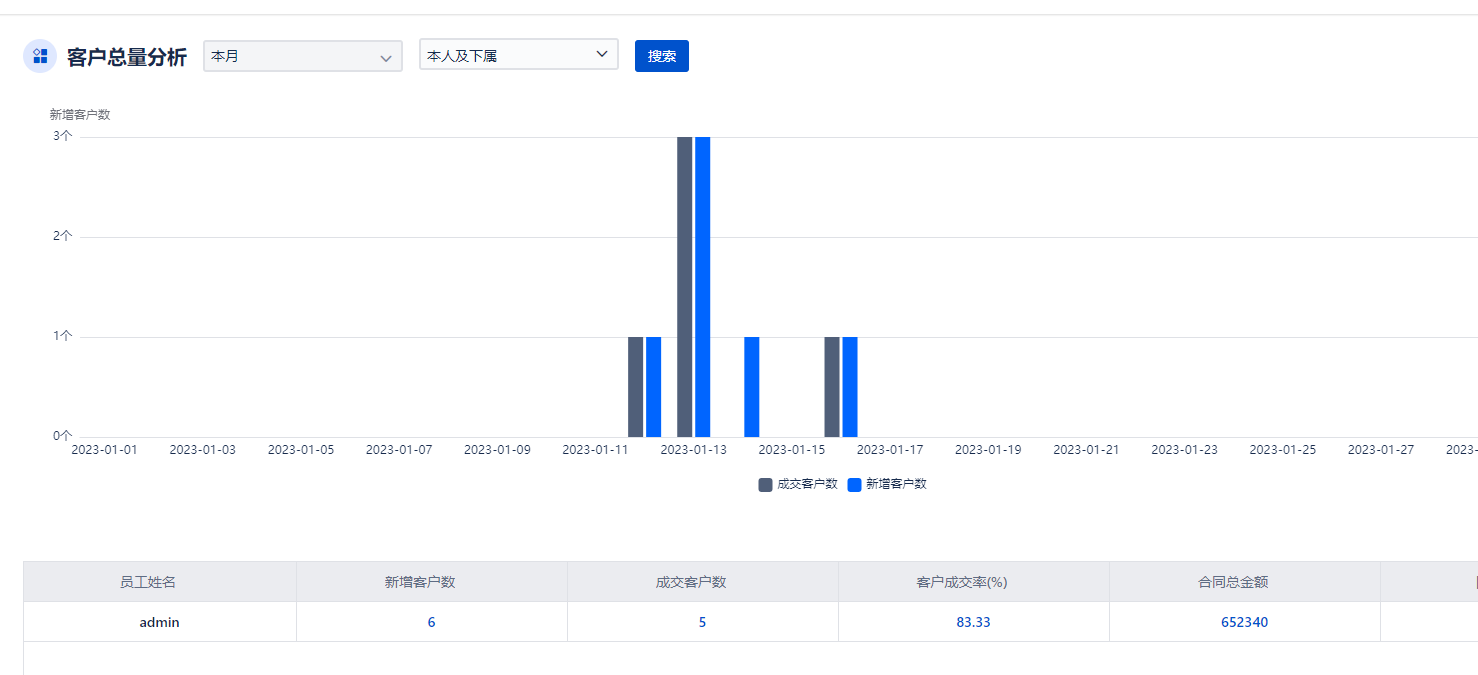Click the 合同总金额 column header
1478x675 pixels.
click(1233, 582)
